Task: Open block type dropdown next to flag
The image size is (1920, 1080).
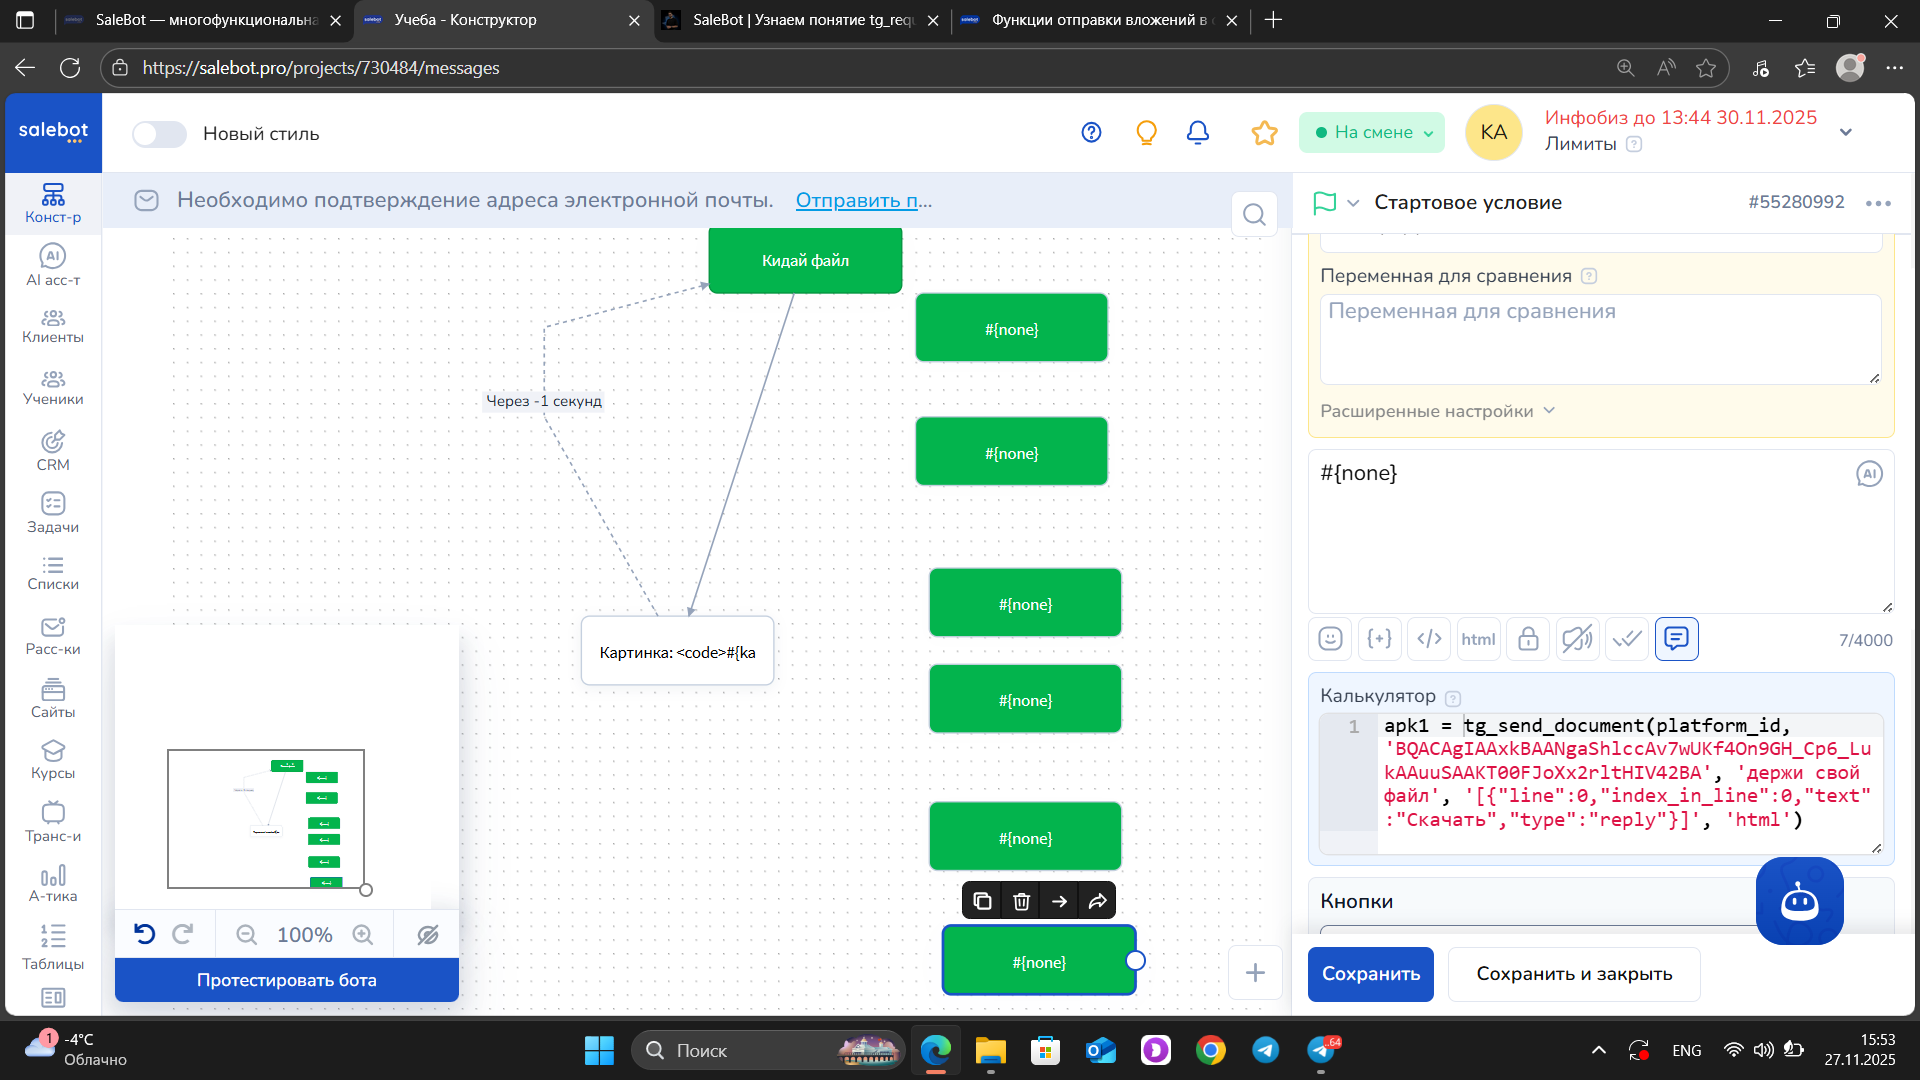Action: 1353,203
